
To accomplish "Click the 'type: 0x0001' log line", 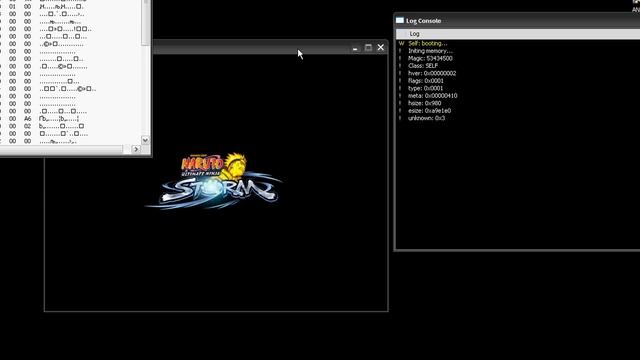I will 425,88.
